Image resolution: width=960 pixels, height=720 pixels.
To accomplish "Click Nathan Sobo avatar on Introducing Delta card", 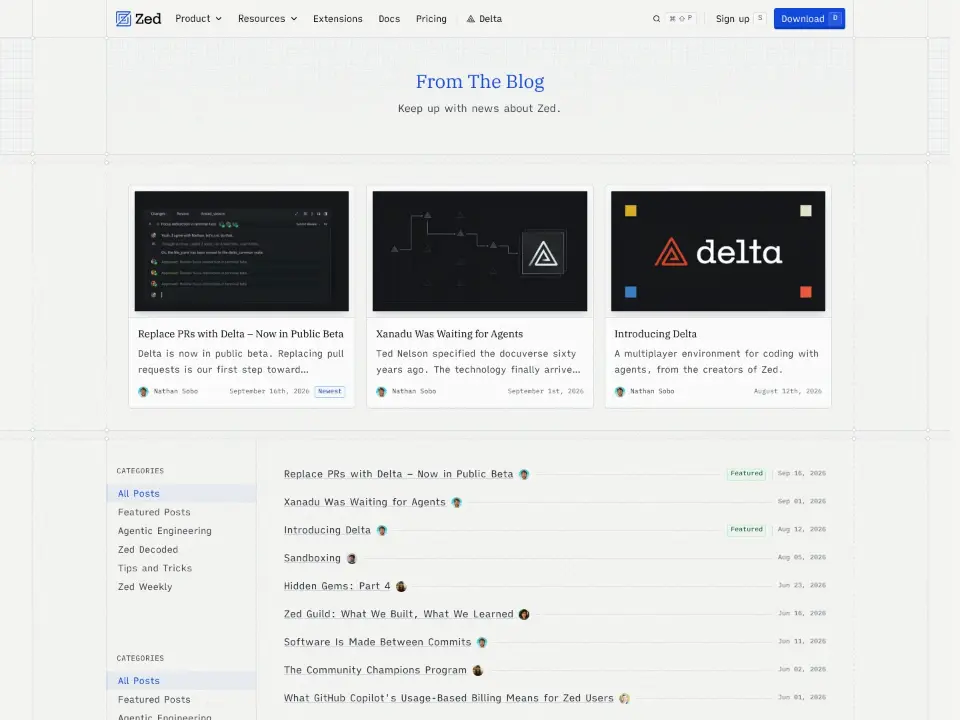I will [620, 392].
